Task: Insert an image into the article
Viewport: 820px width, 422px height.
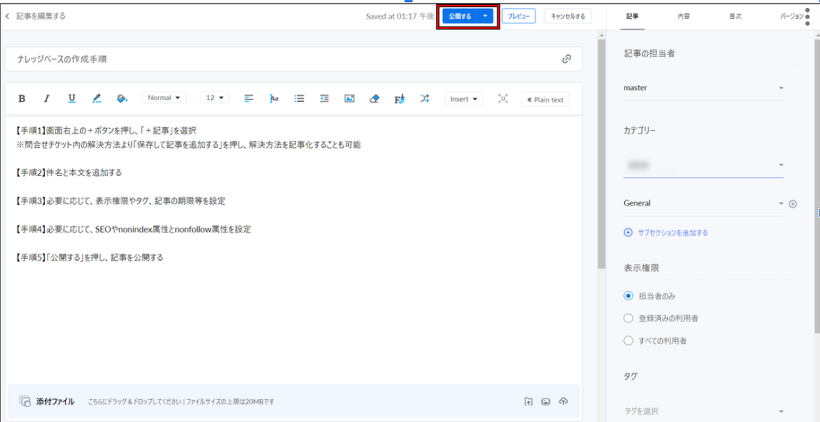Action: (349, 99)
